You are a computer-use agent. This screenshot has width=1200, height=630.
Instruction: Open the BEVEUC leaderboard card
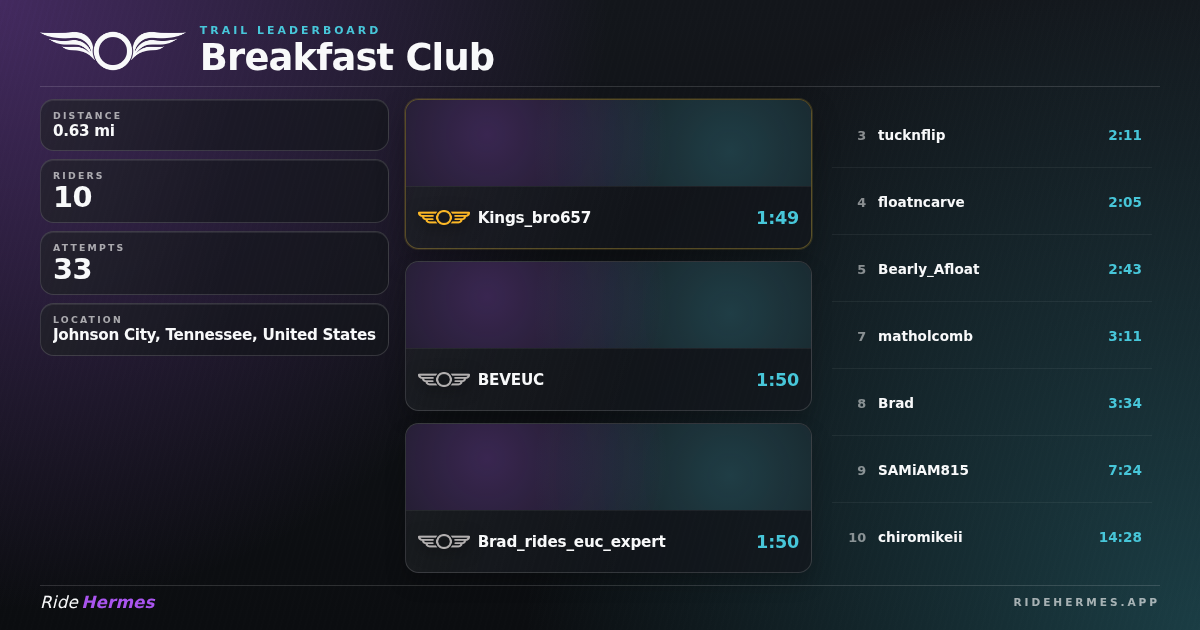[x=608, y=335]
